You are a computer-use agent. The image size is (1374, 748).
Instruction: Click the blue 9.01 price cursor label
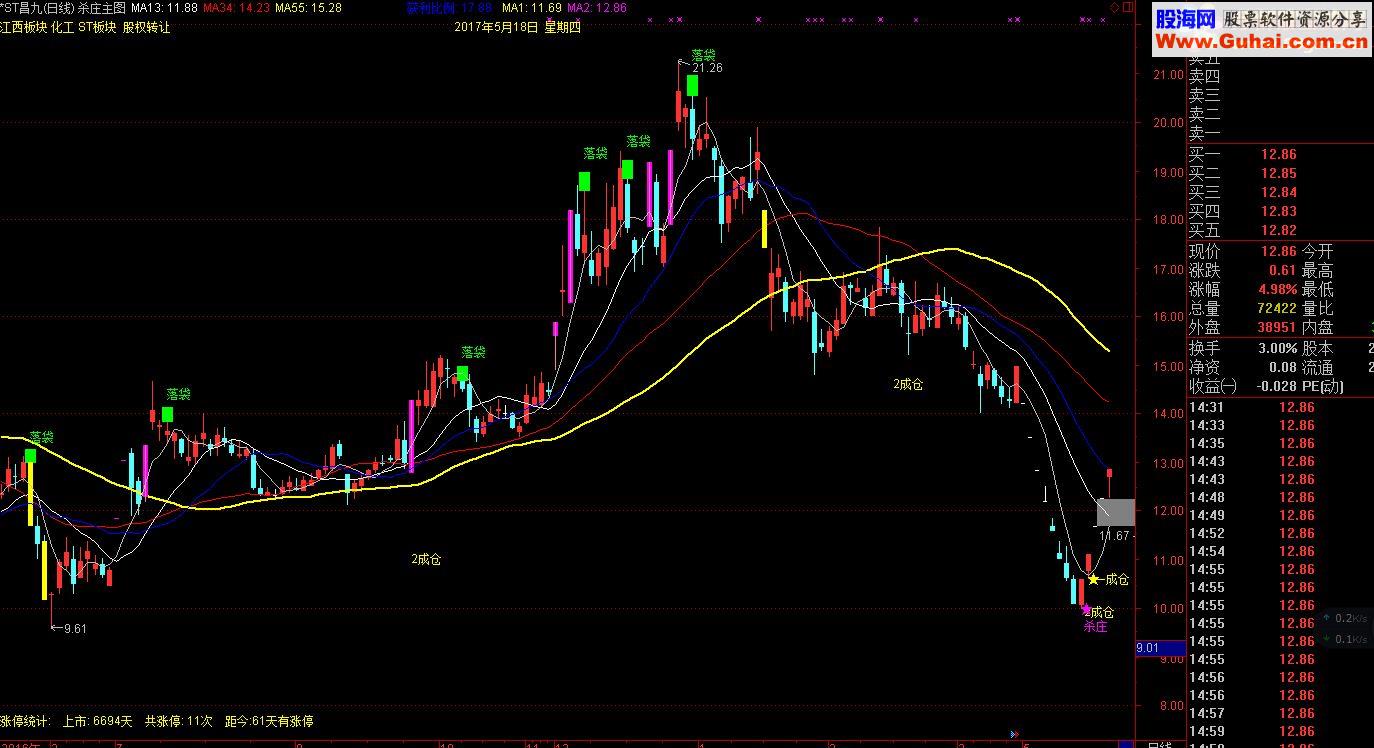[x=1160, y=648]
